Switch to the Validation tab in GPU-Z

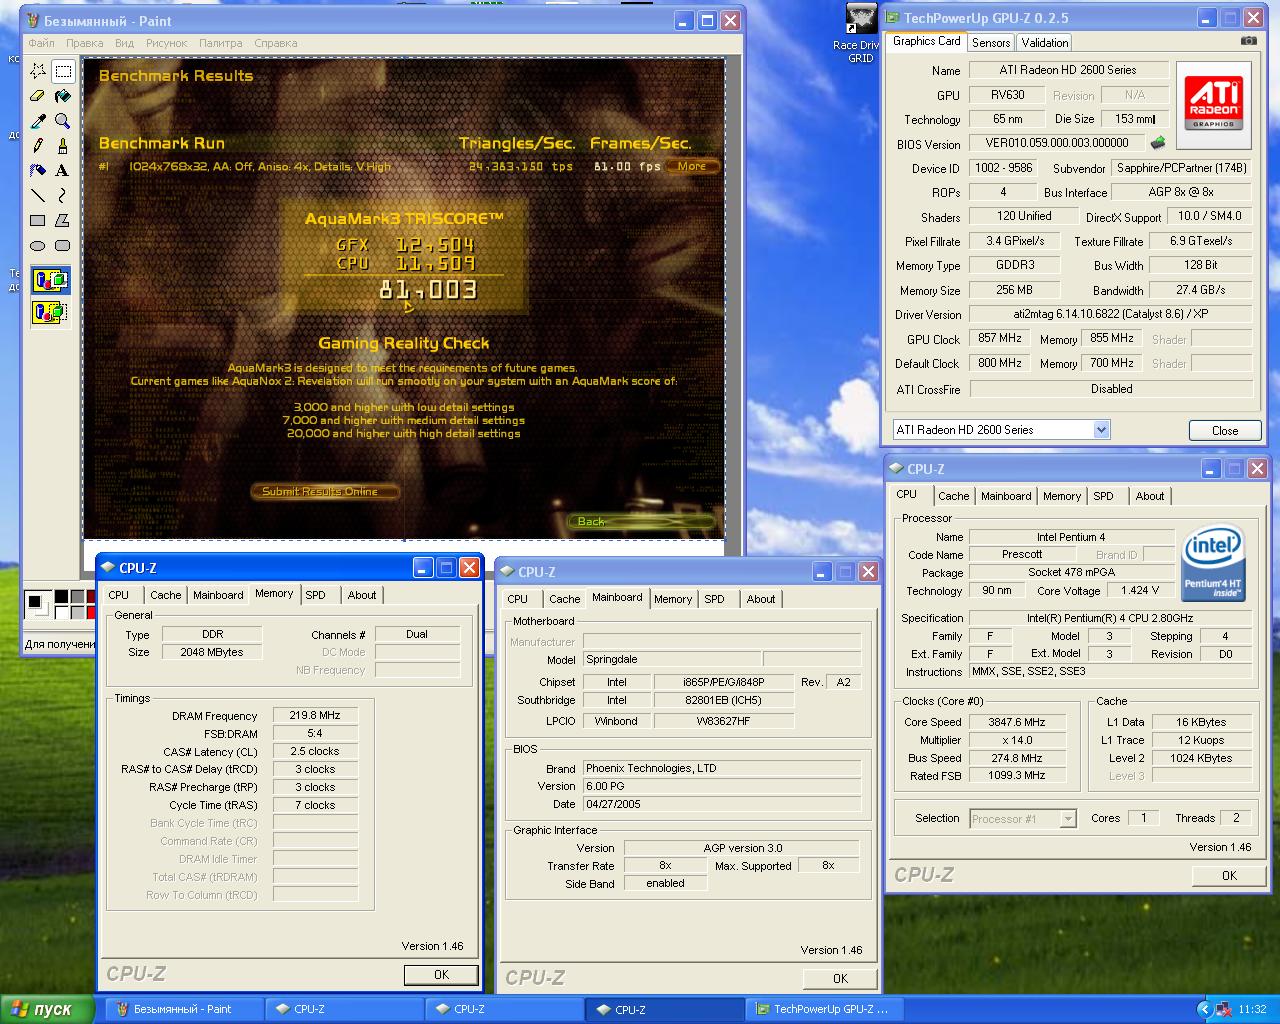[x=1045, y=43]
